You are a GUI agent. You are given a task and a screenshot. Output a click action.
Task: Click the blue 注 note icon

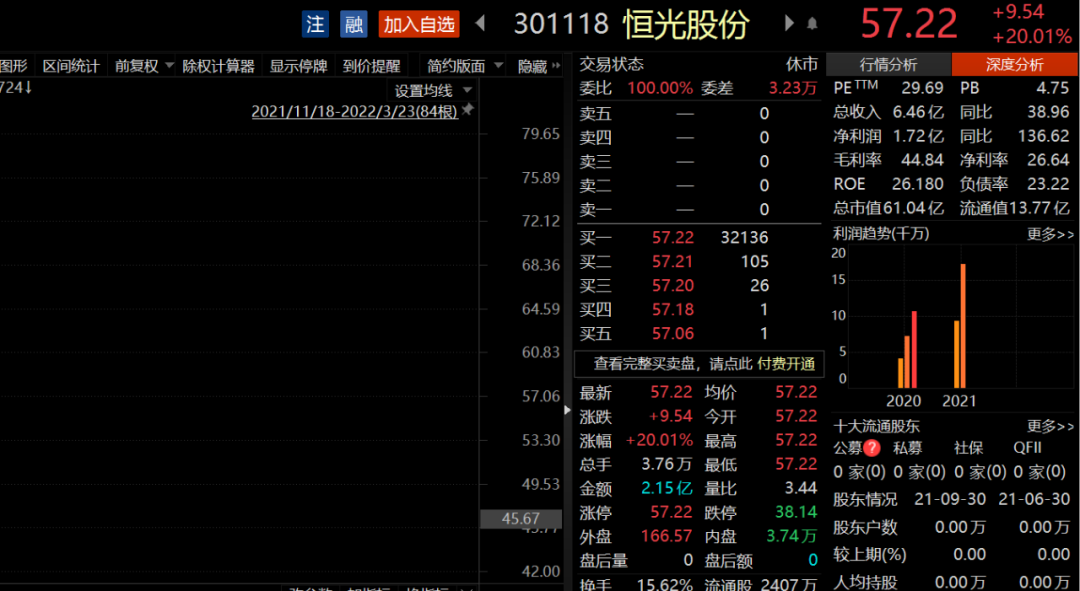point(315,25)
